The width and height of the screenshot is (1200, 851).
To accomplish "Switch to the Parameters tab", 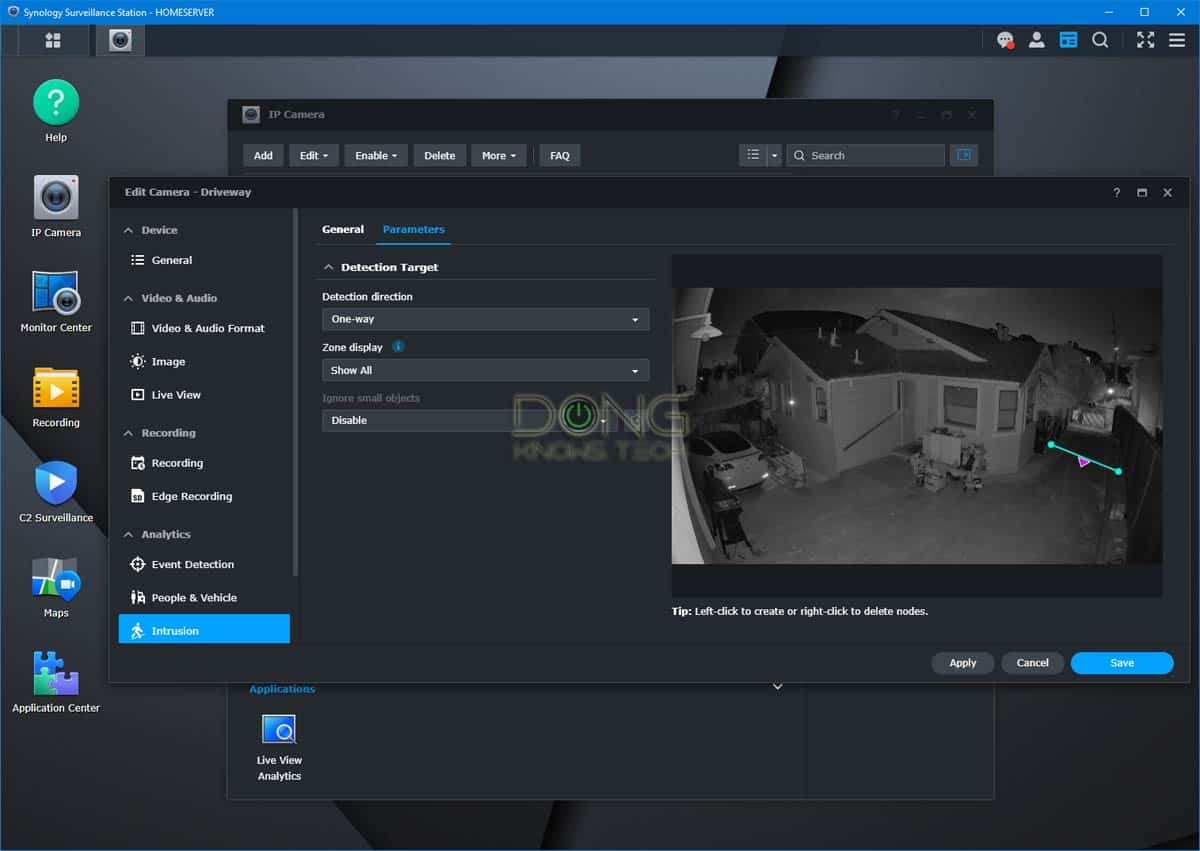I will [x=413, y=229].
